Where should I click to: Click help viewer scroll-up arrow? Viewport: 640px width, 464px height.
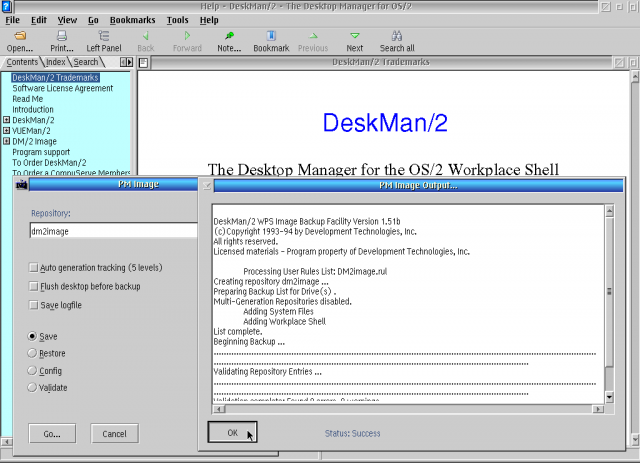point(635,76)
